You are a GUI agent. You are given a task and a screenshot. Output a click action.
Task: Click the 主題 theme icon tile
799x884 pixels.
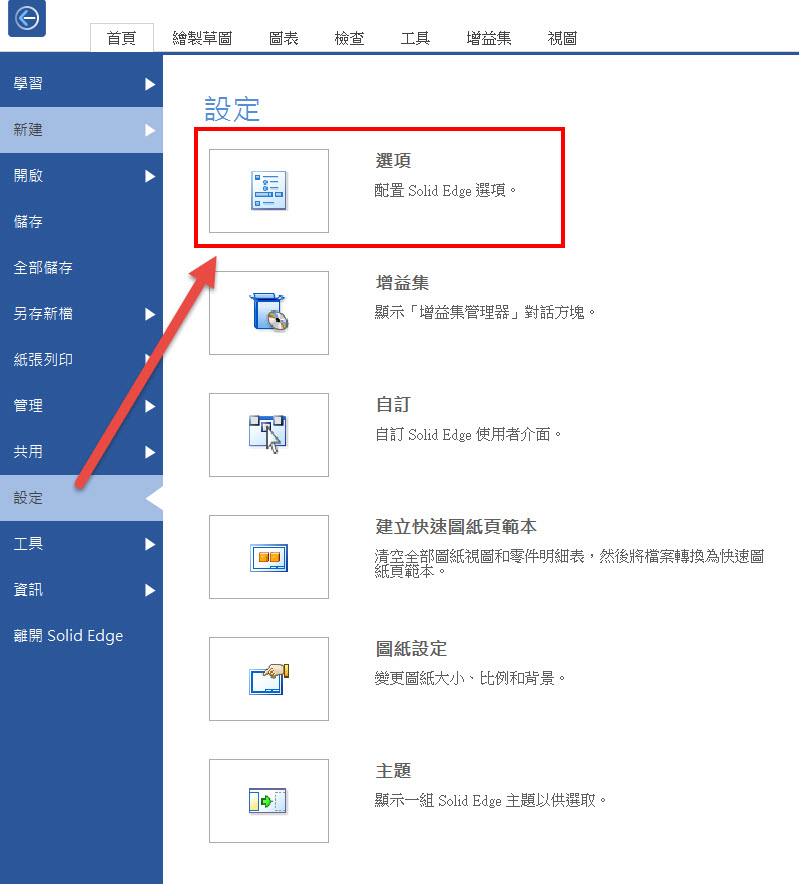(x=268, y=801)
